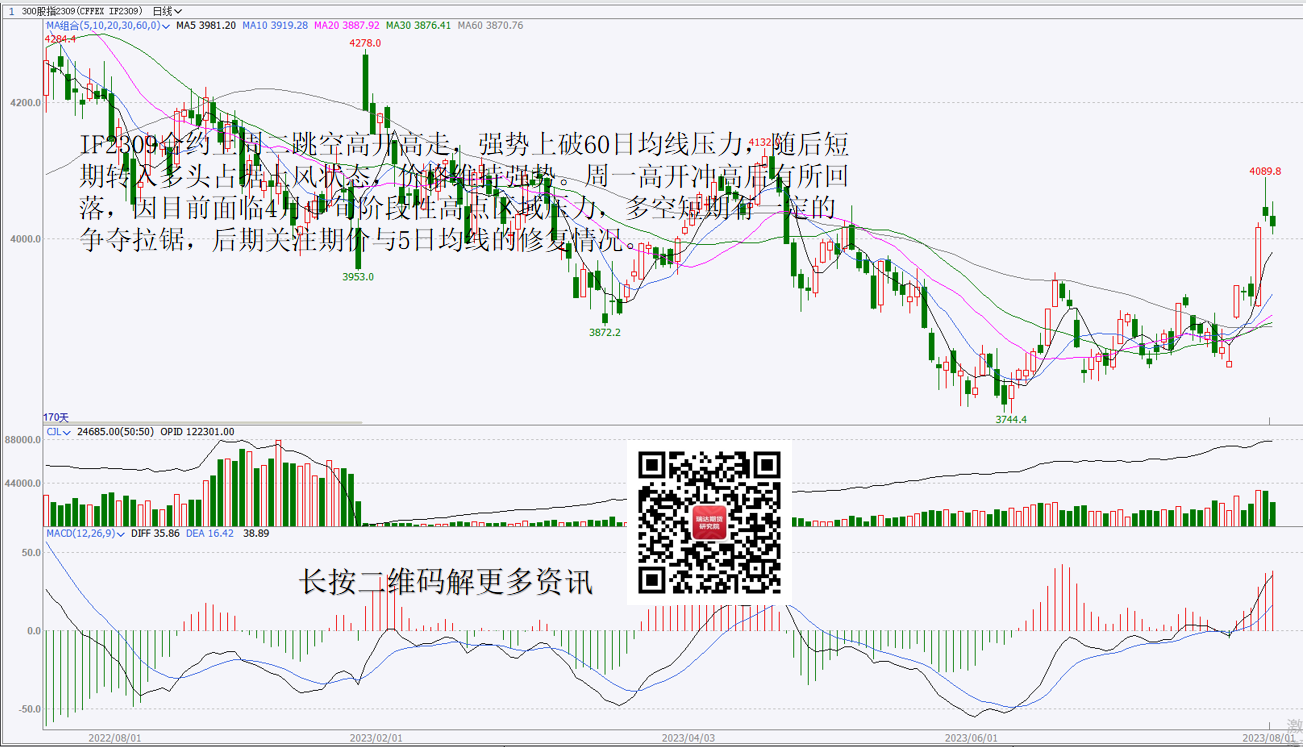Open the 日线 period dropdown
Viewport: 1306px width, 747px height.
click(x=167, y=11)
